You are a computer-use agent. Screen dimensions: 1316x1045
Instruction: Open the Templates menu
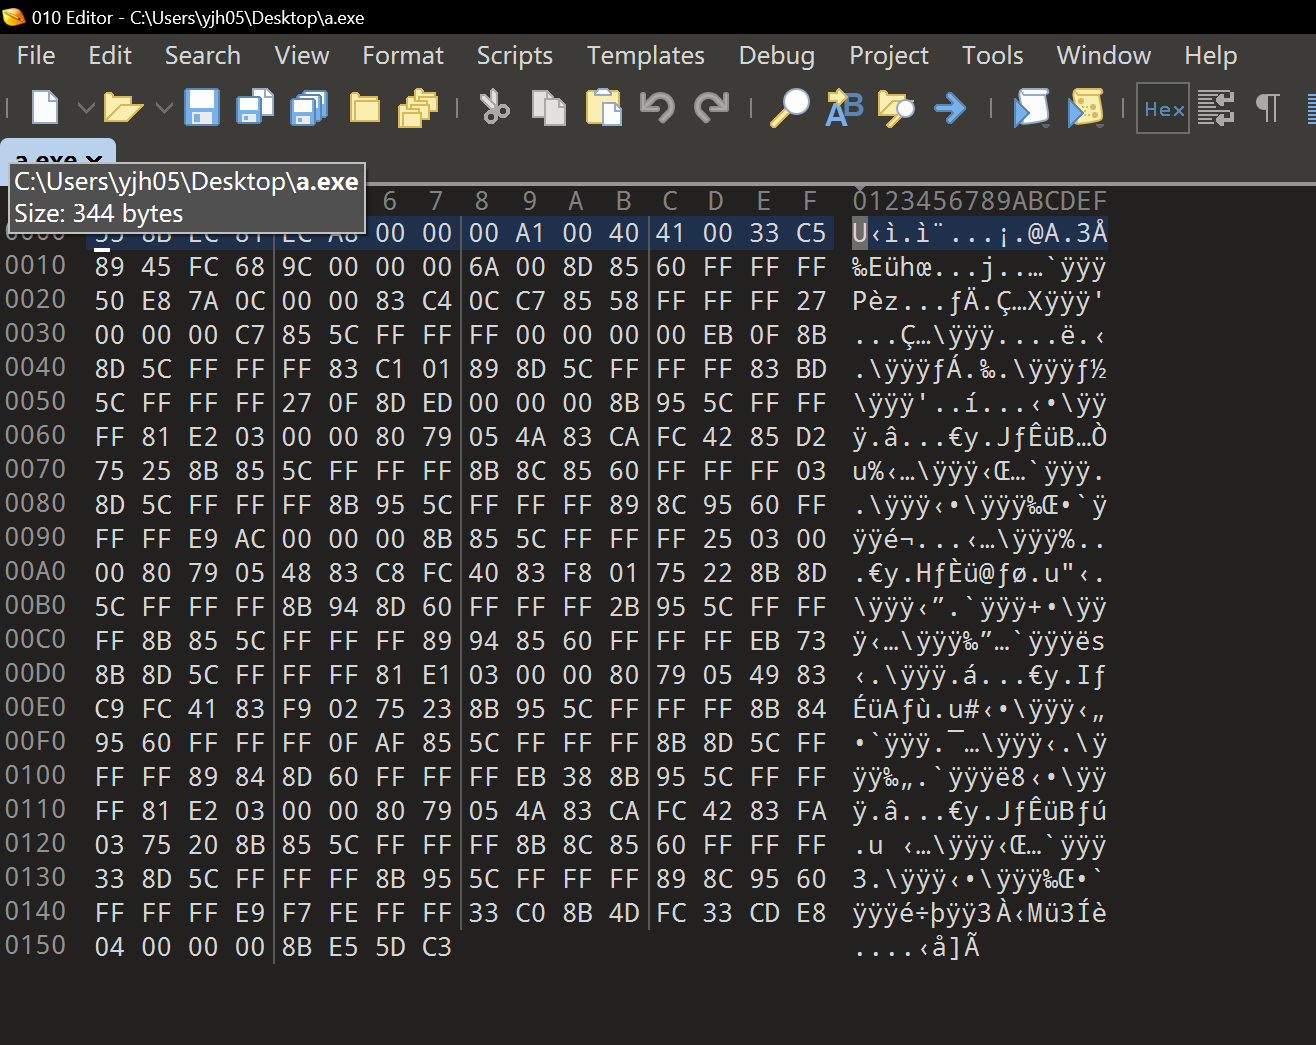[645, 56]
